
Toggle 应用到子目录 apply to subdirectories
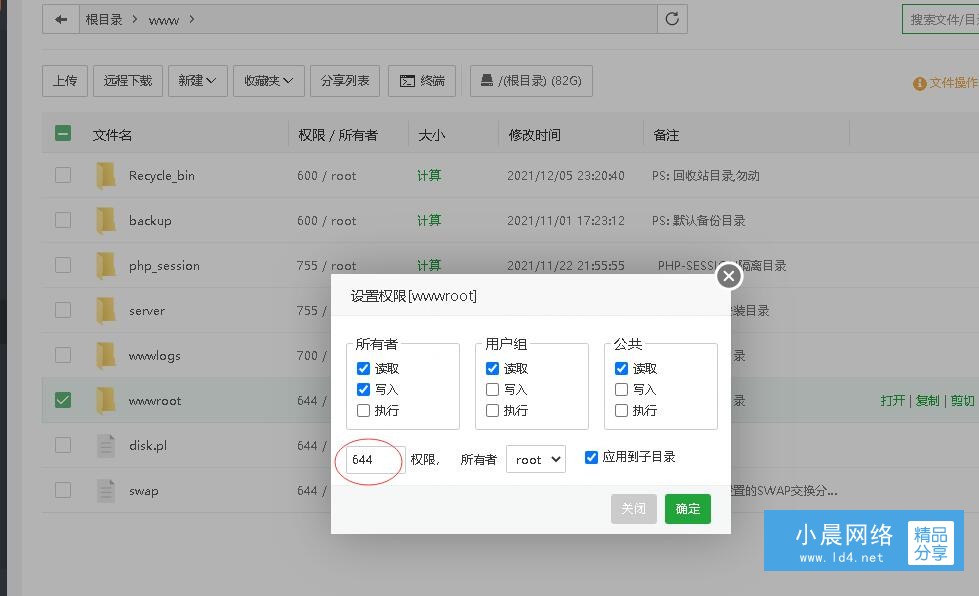point(591,457)
